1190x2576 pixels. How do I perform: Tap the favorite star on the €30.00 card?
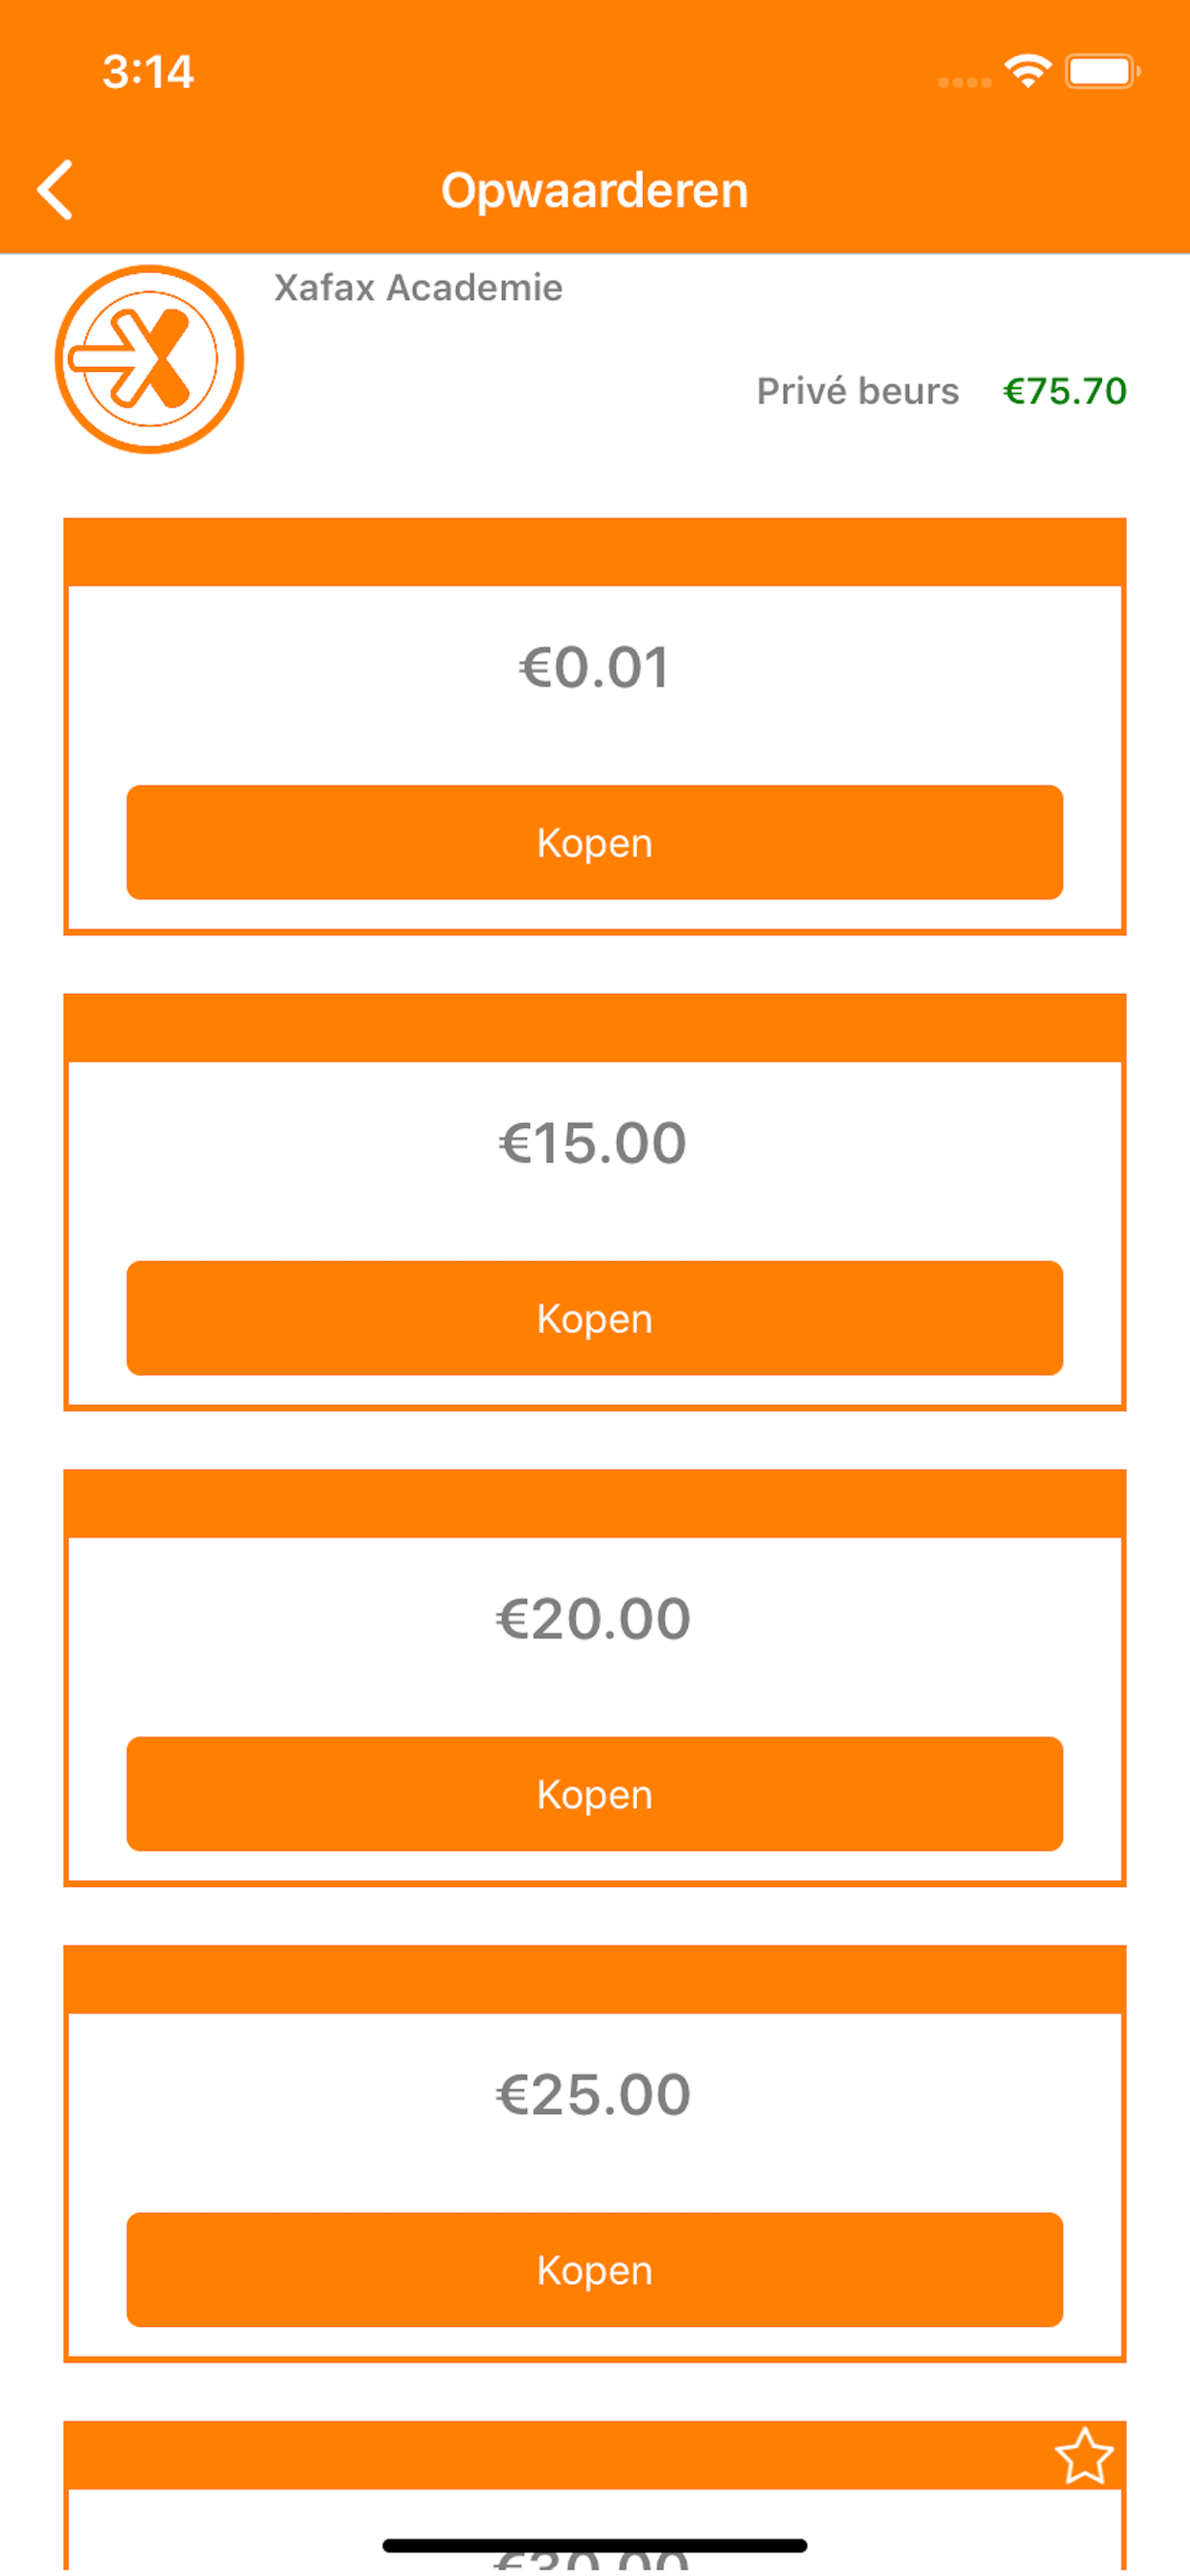coord(1083,2456)
